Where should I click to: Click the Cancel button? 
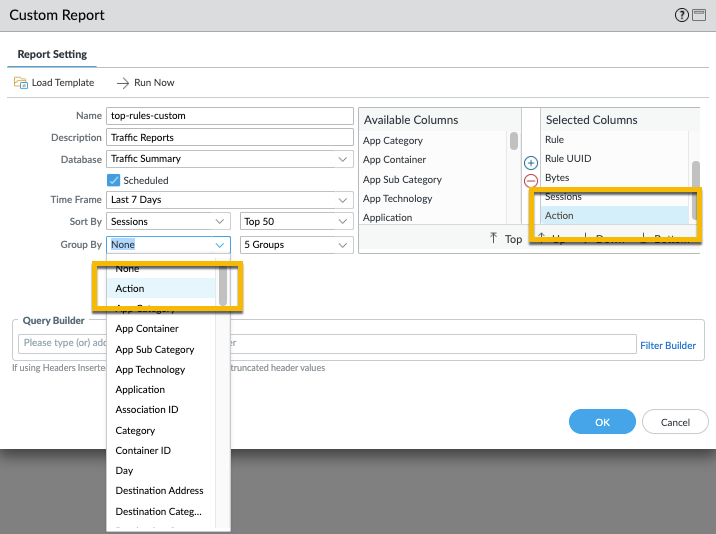[675, 422]
